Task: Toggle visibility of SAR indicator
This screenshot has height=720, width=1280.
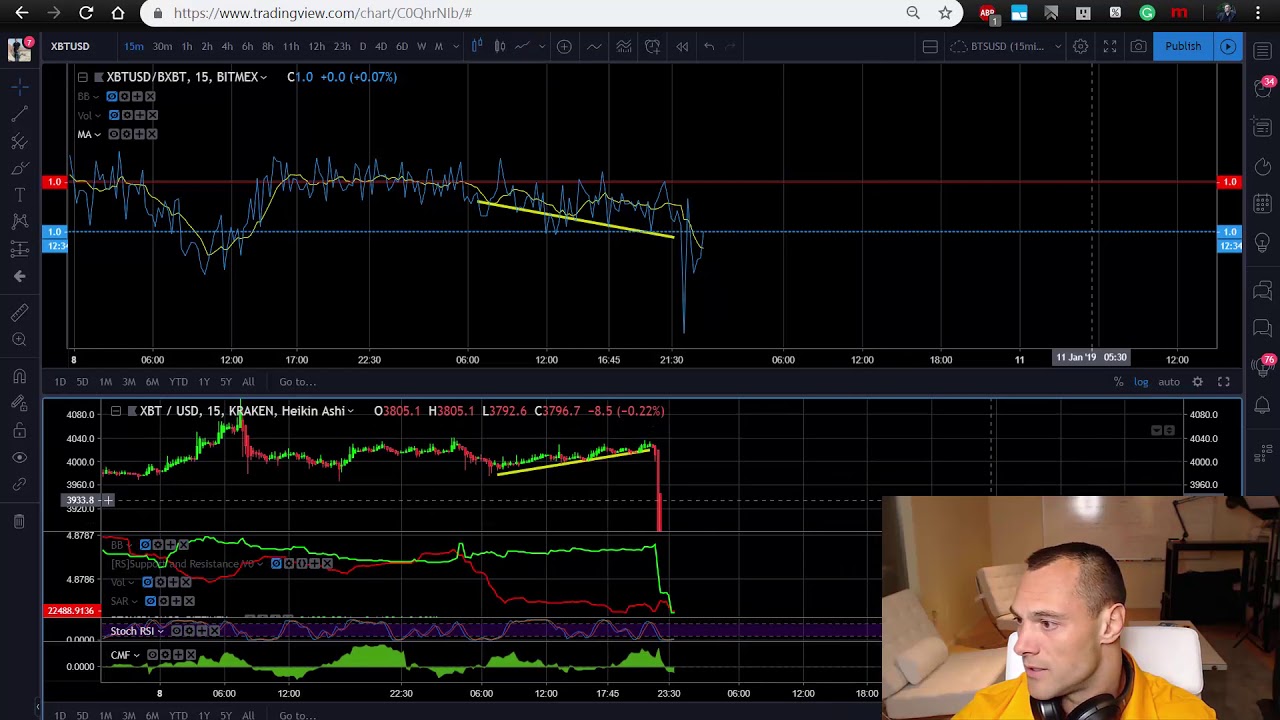Action: click(x=150, y=601)
